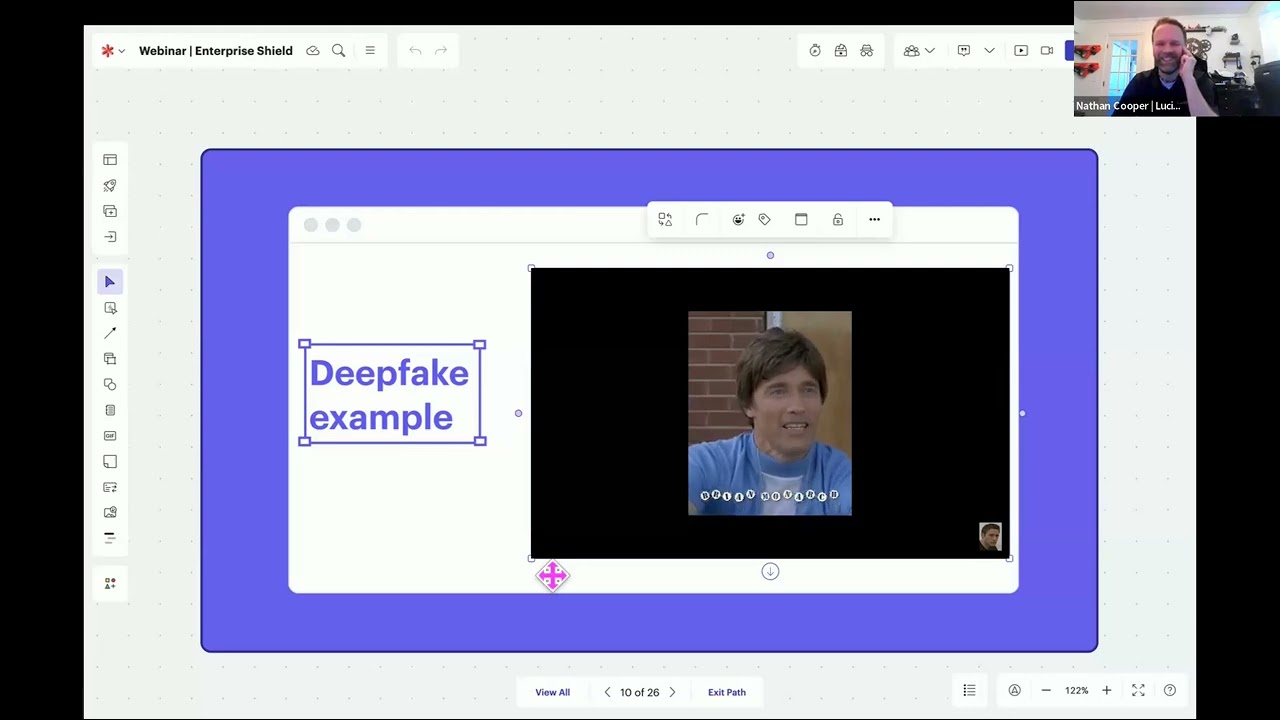This screenshot has height=720, width=1280.
Task: Select the sticky note tool
Action: pyautogui.click(x=110, y=462)
